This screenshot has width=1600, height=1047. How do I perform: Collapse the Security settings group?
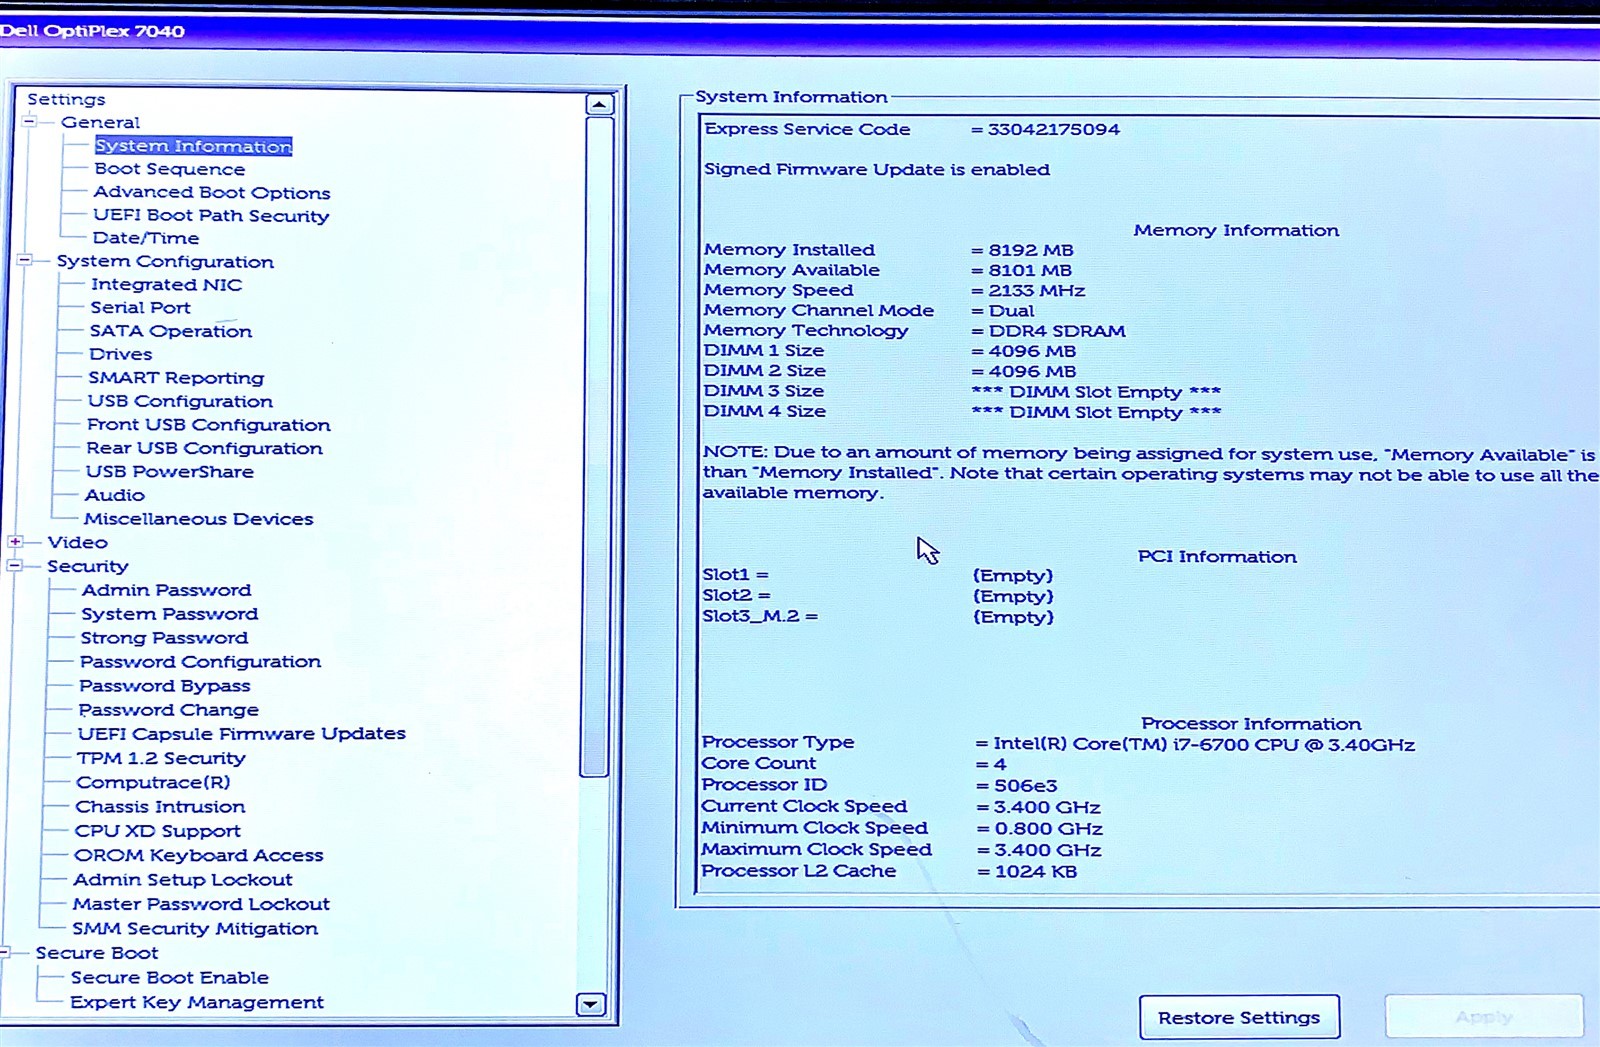[x=15, y=566]
